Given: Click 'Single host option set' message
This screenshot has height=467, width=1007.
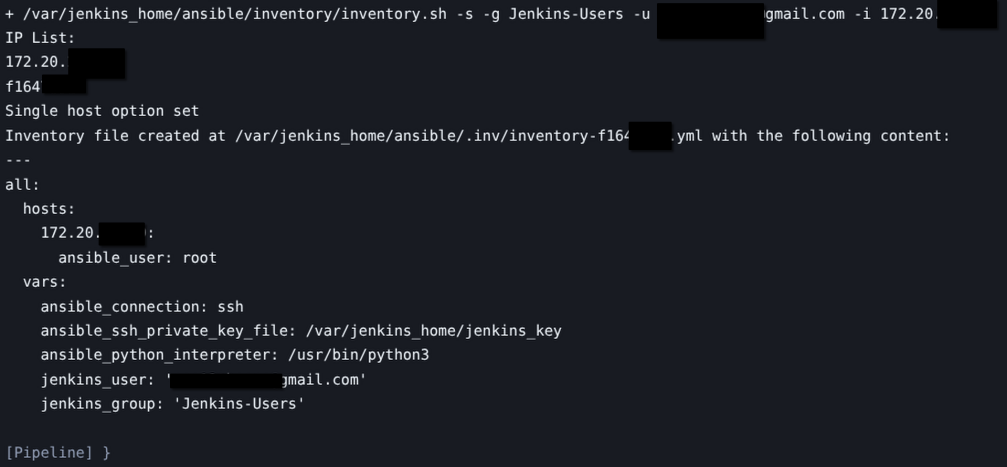Looking at the screenshot, I should click(102, 111).
